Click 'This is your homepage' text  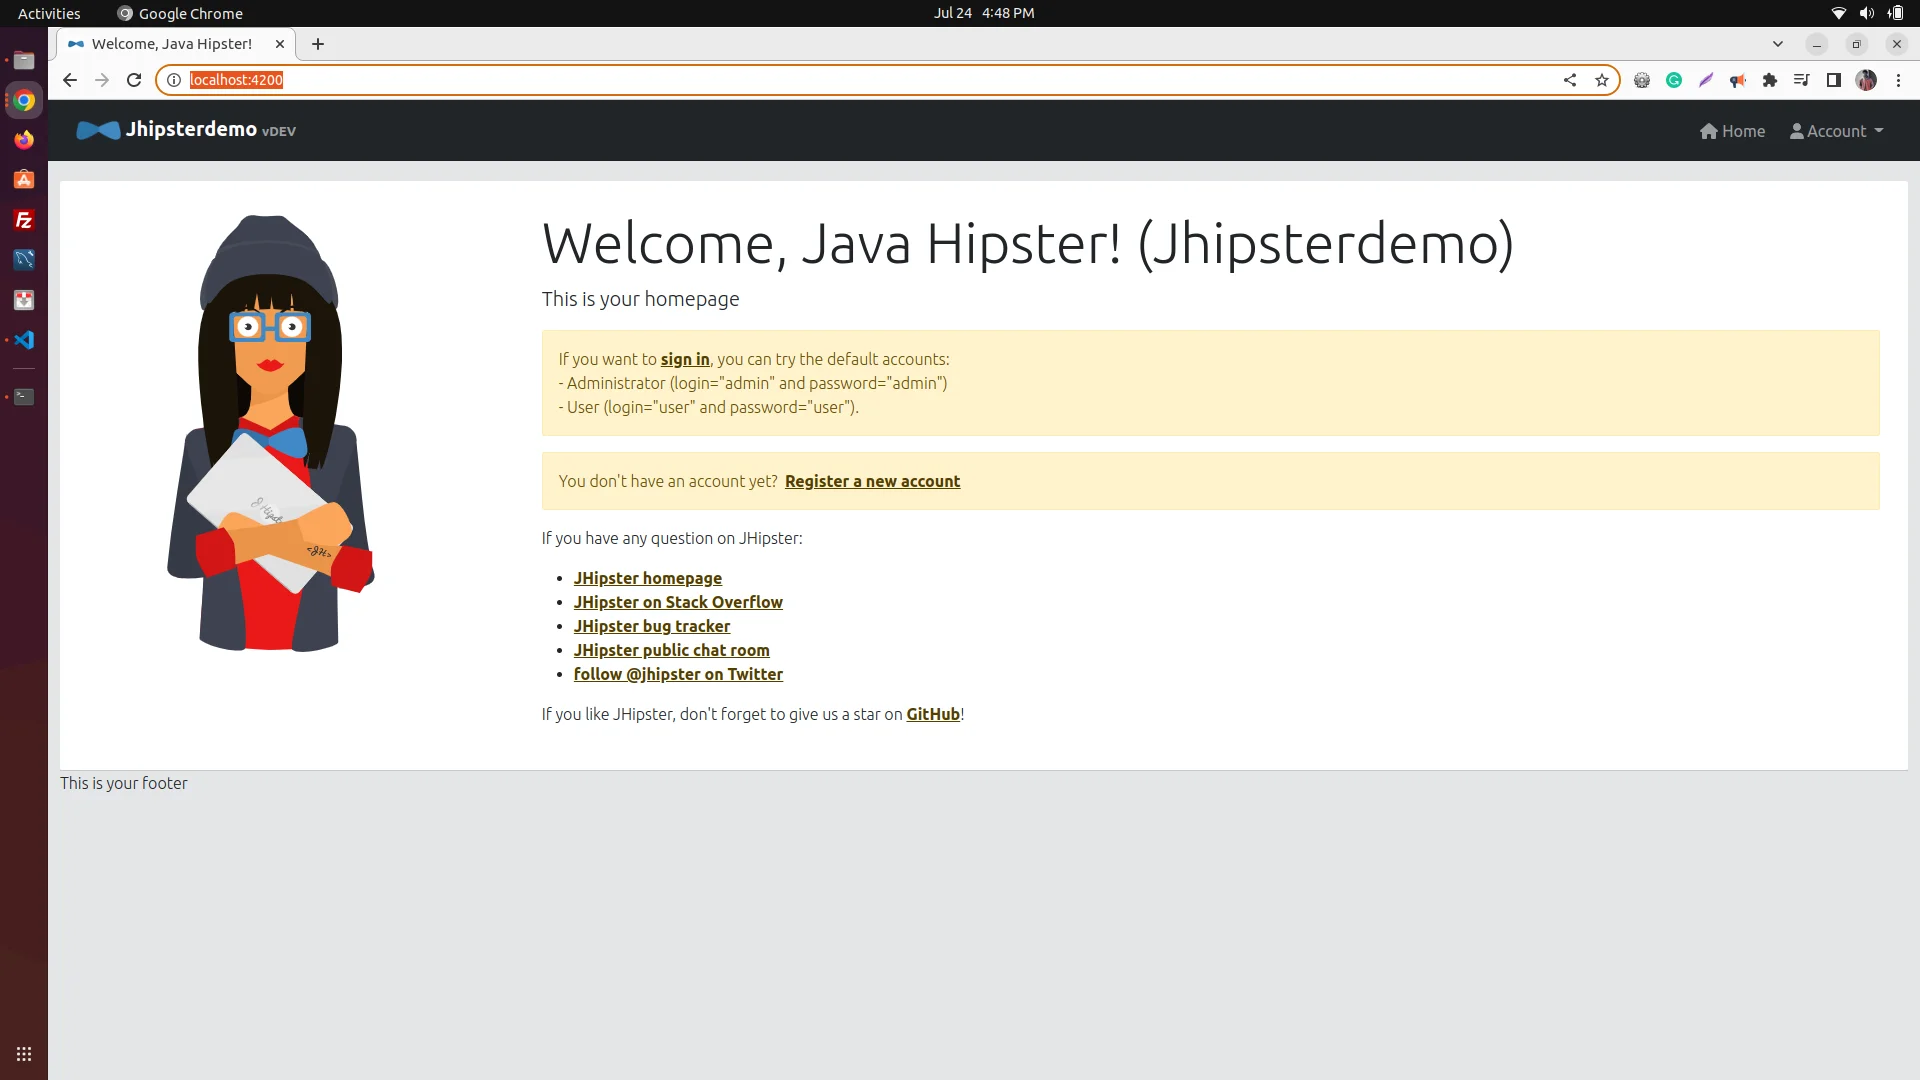tap(640, 299)
